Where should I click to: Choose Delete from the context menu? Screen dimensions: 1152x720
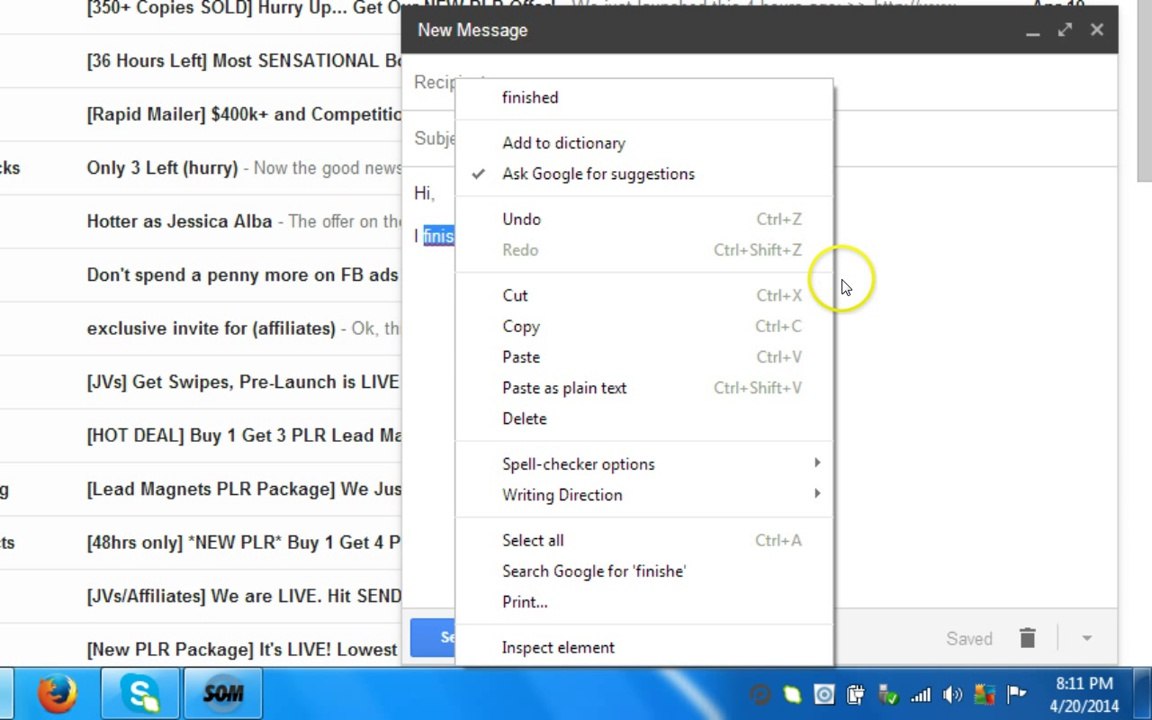coord(644,419)
